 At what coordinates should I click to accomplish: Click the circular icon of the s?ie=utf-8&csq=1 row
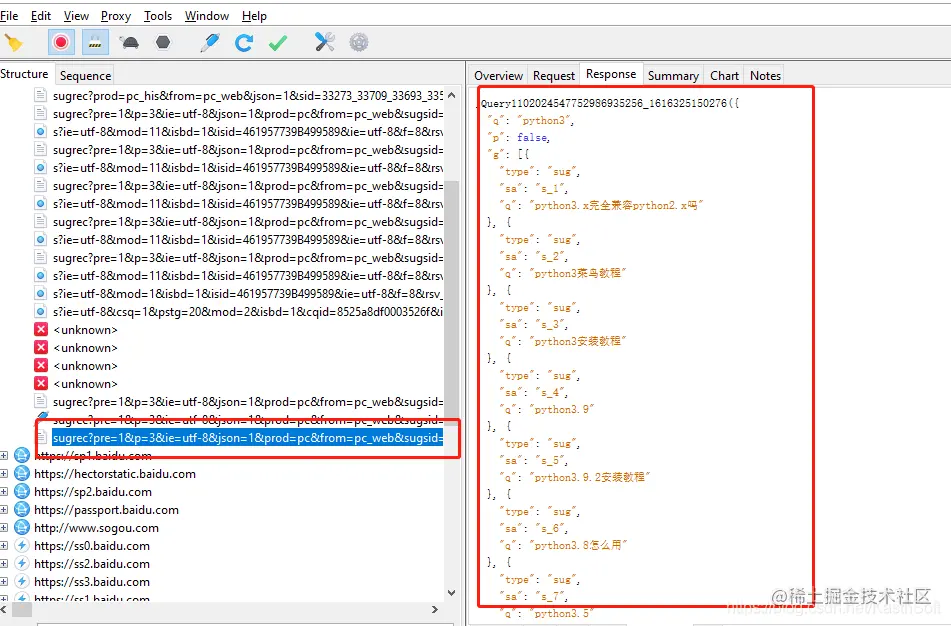tap(41, 312)
